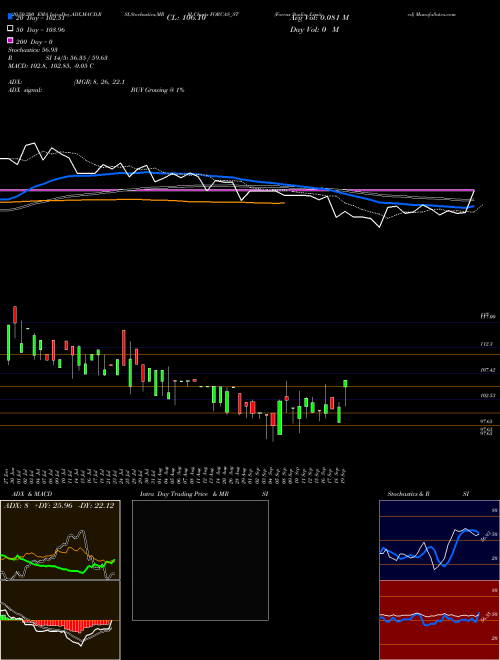Click the last green candlestick on the price chart
The width and height of the screenshot is (500, 660).
coord(345,383)
